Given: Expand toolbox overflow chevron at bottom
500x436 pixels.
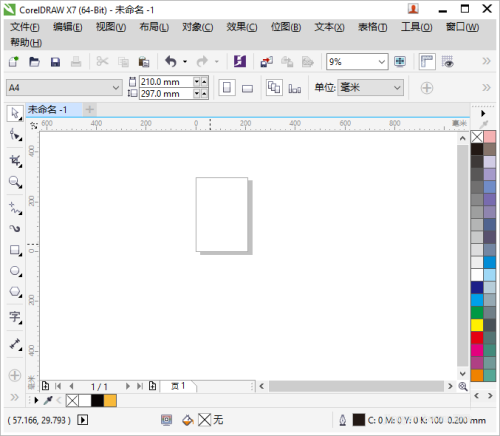Looking at the screenshot, I should pos(14,397).
